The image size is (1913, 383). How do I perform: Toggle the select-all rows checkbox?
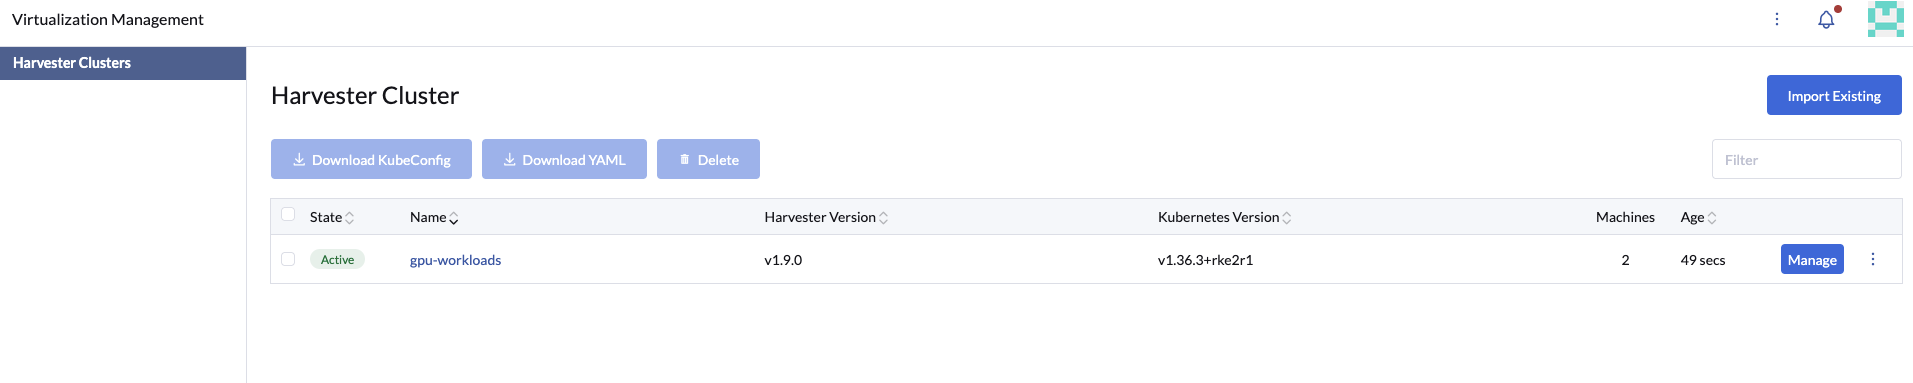tap(288, 214)
